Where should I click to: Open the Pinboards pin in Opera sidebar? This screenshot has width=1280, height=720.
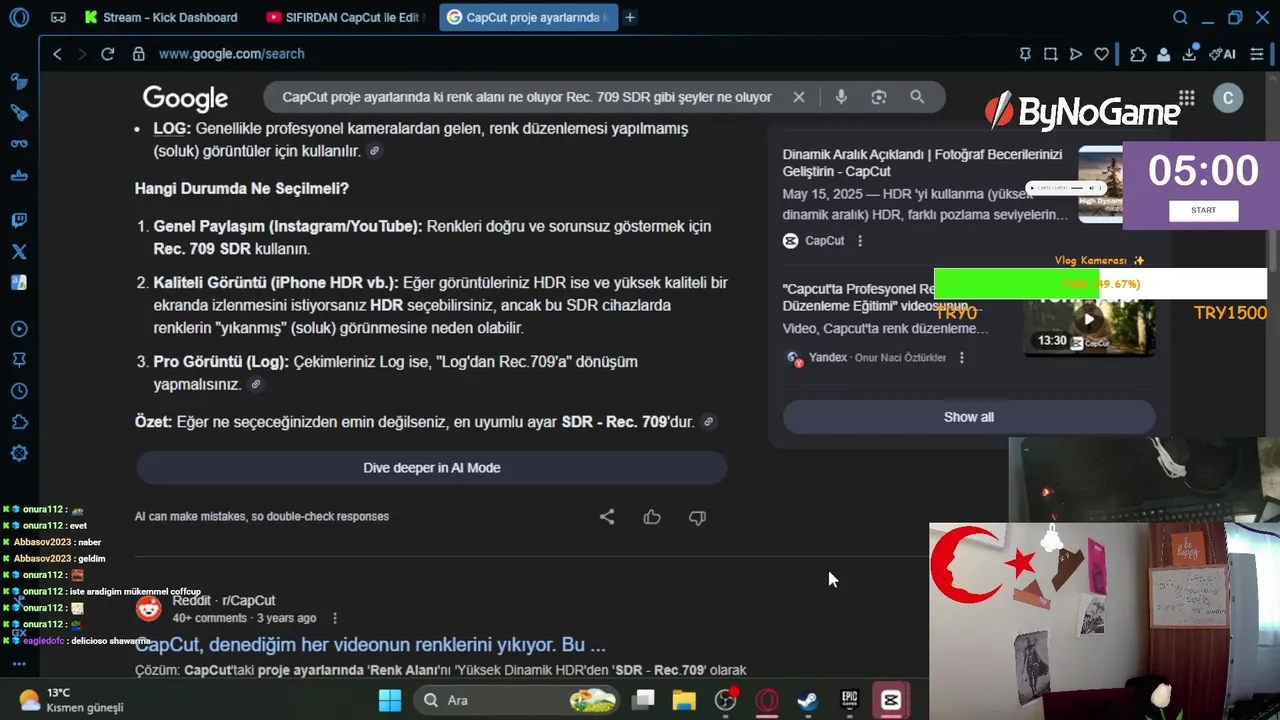pyautogui.click(x=19, y=360)
